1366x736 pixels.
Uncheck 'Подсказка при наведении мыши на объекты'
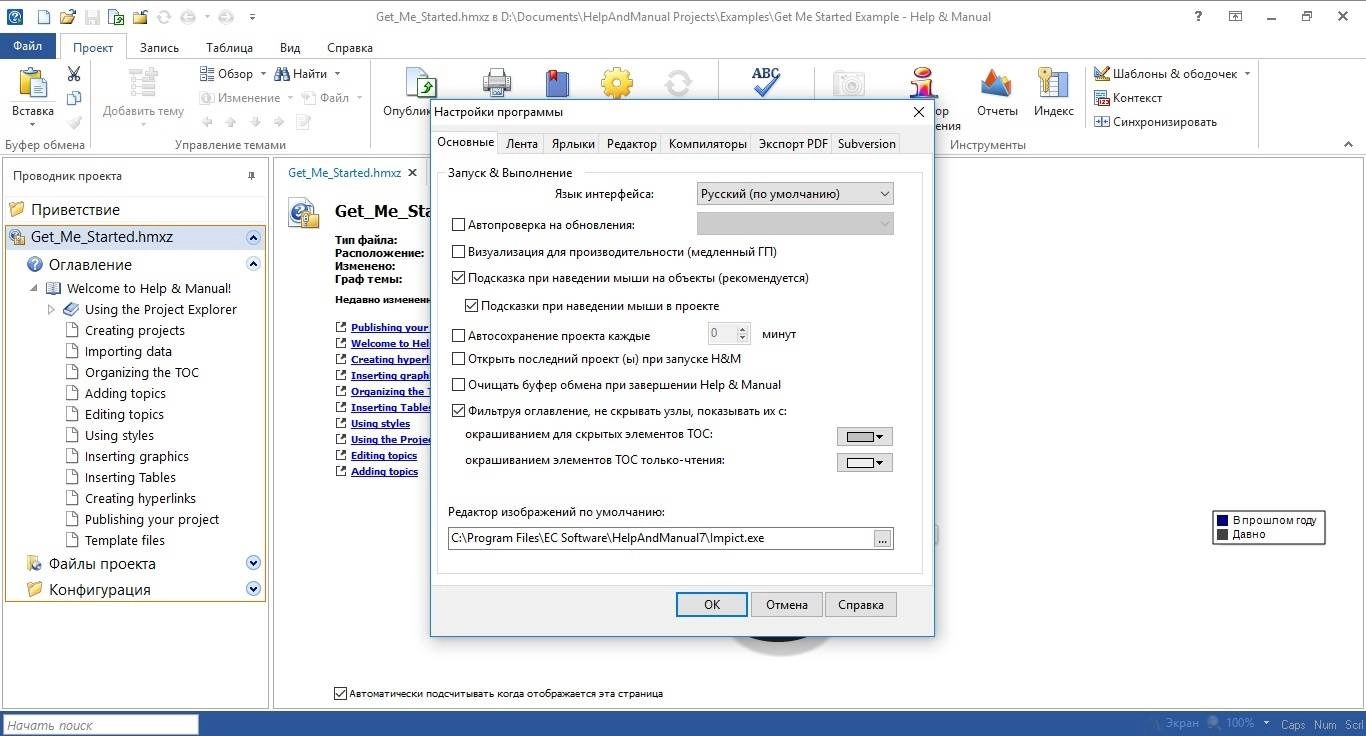459,278
